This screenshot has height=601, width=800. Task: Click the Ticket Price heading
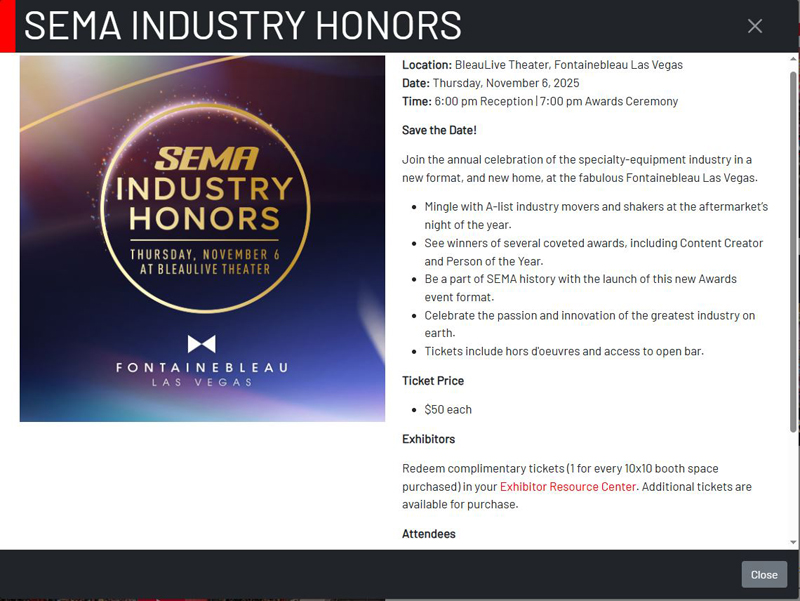[x=433, y=381]
